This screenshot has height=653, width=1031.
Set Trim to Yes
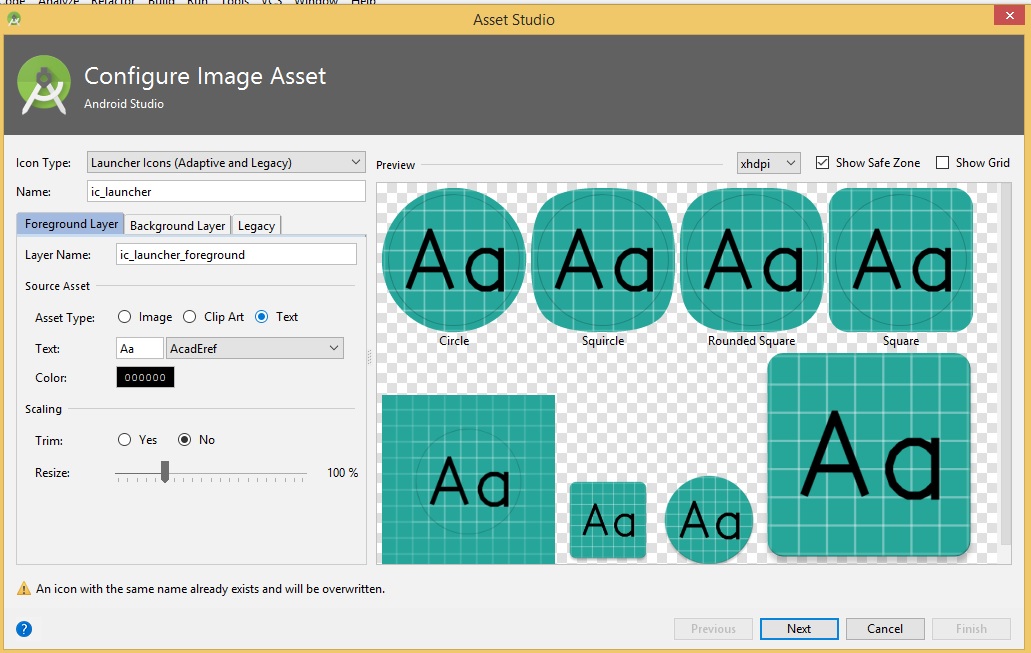(125, 440)
